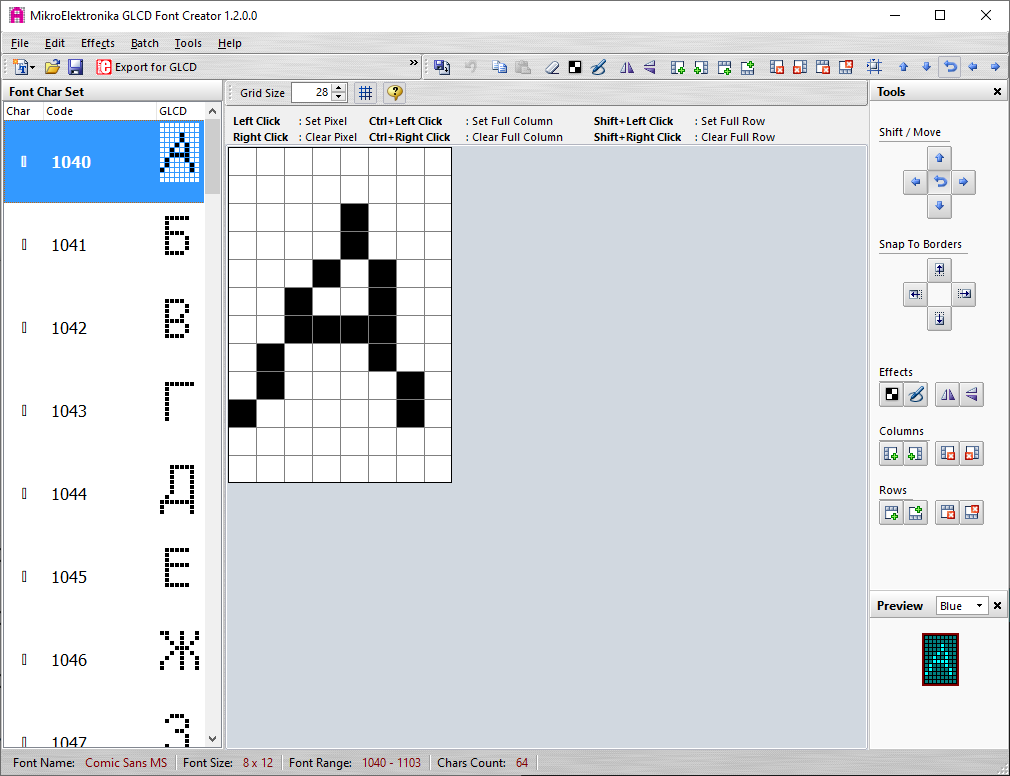Screen dimensions: 1010x776
Task: Open the Effects menu
Action: tap(98, 43)
